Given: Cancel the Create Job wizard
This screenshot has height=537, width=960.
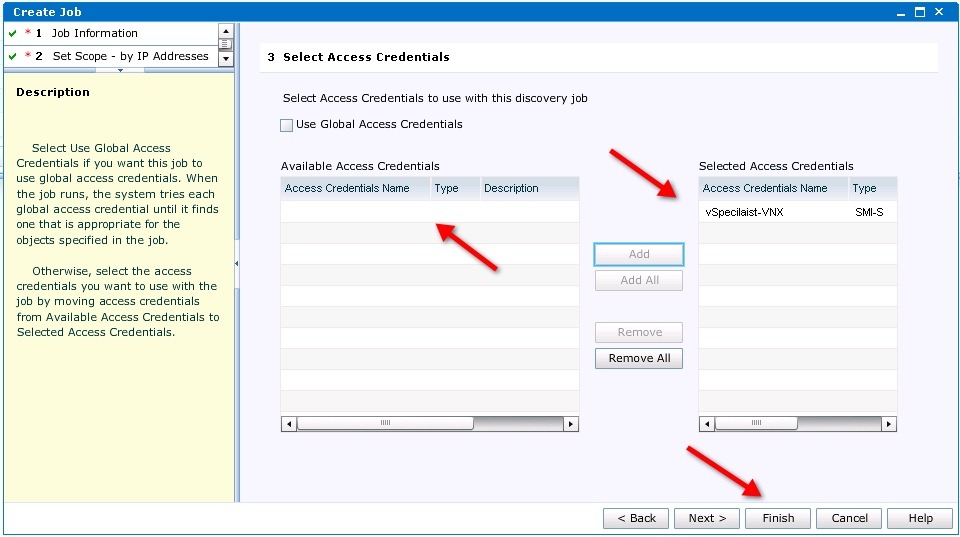Looking at the screenshot, I should [849, 518].
